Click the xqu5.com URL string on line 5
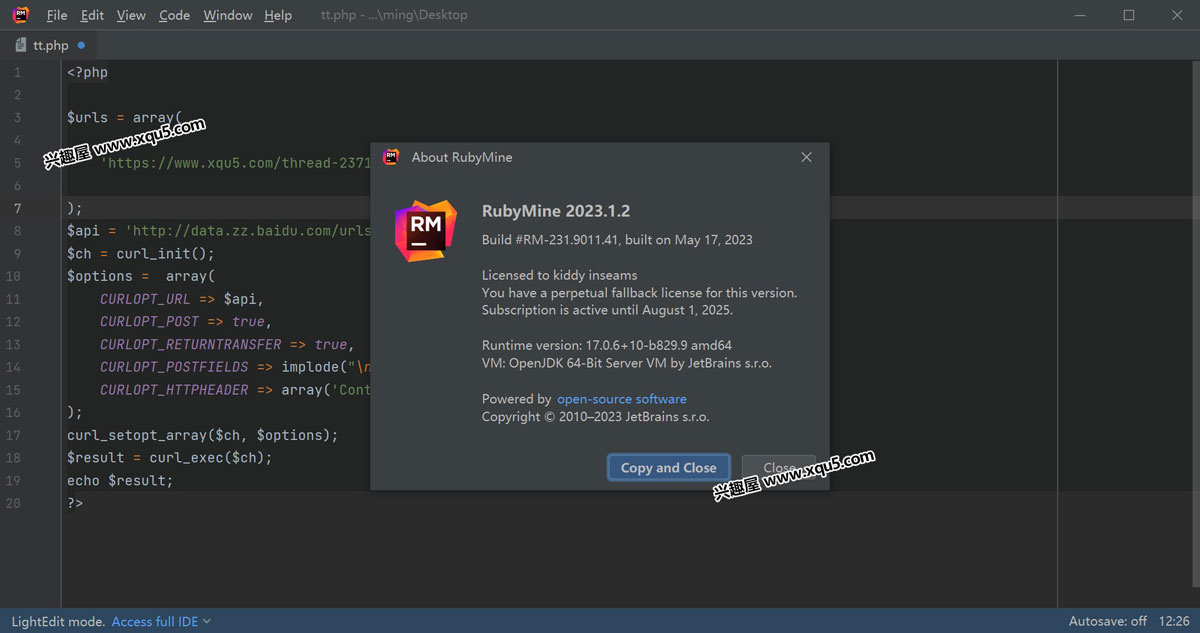Image resolution: width=1200 pixels, height=633 pixels. [x=235, y=163]
